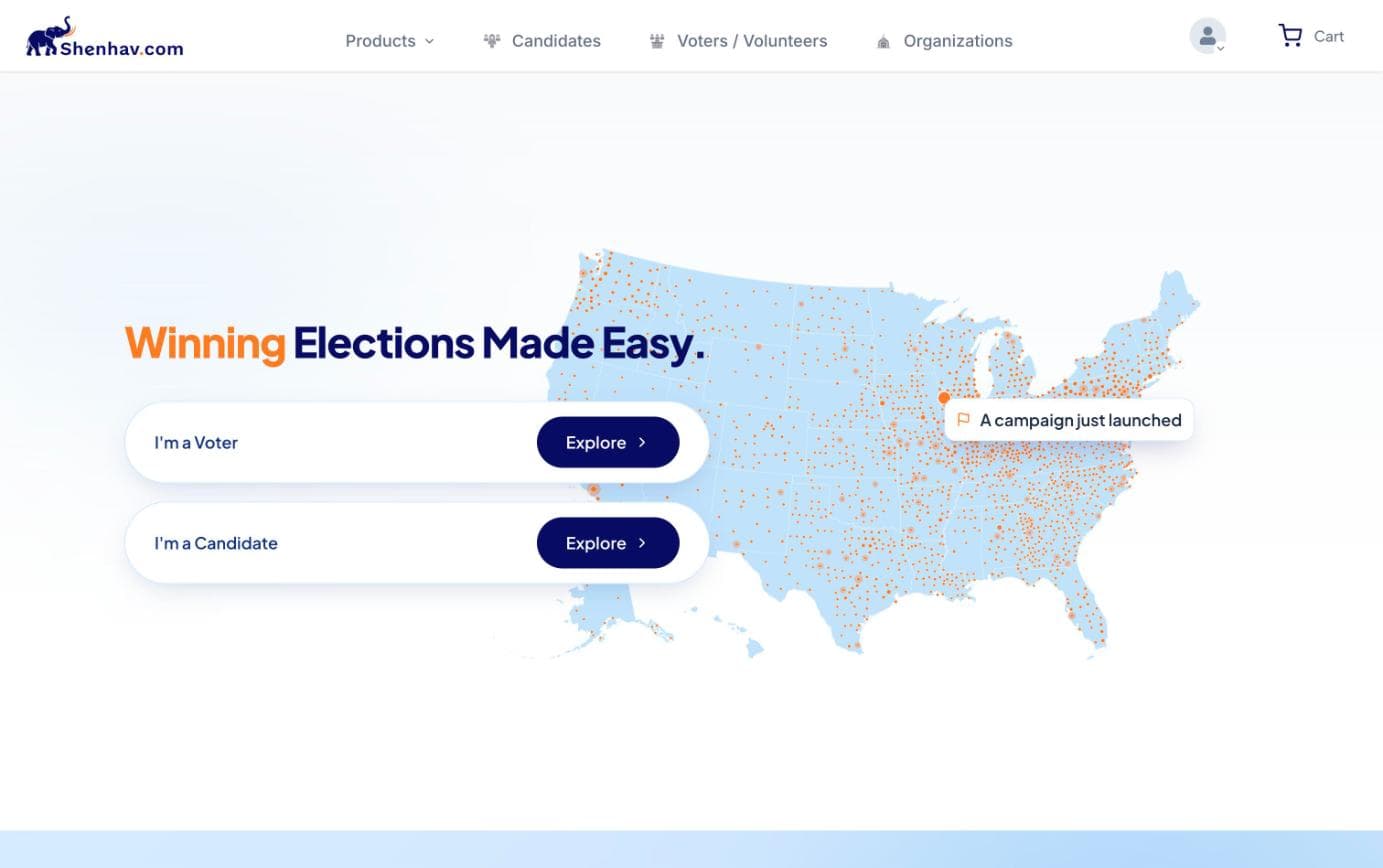The width and height of the screenshot is (1383, 868).
Task: Open the account menu small arrow
Action: tap(1221, 48)
